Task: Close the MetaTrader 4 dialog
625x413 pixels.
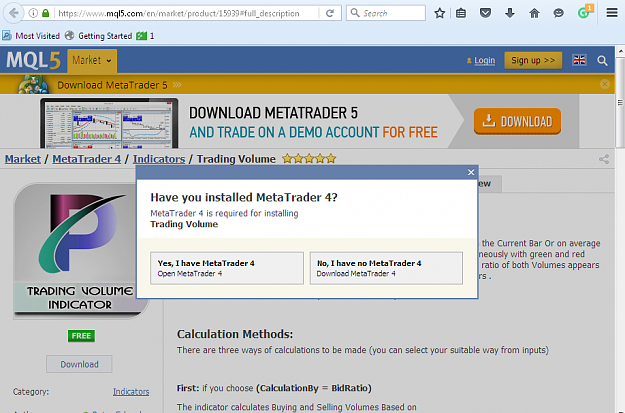Action: coord(471,172)
